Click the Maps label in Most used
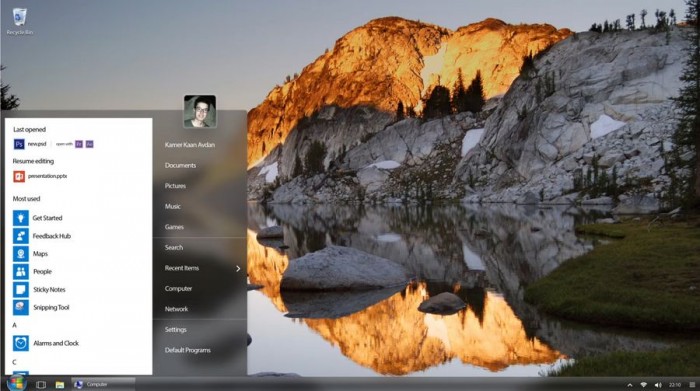The width and height of the screenshot is (700, 391). 40,254
